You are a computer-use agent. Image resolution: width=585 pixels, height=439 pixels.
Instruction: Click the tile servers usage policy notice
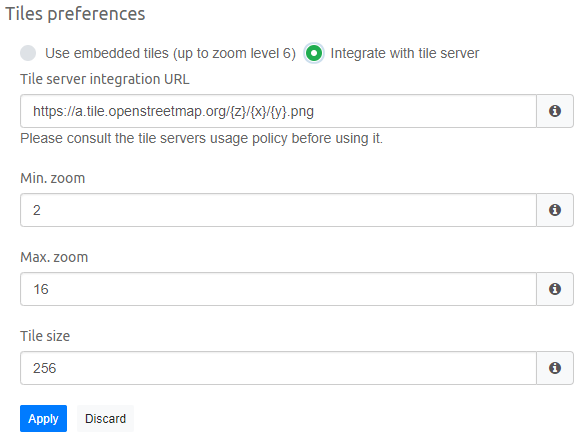click(201, 138)
